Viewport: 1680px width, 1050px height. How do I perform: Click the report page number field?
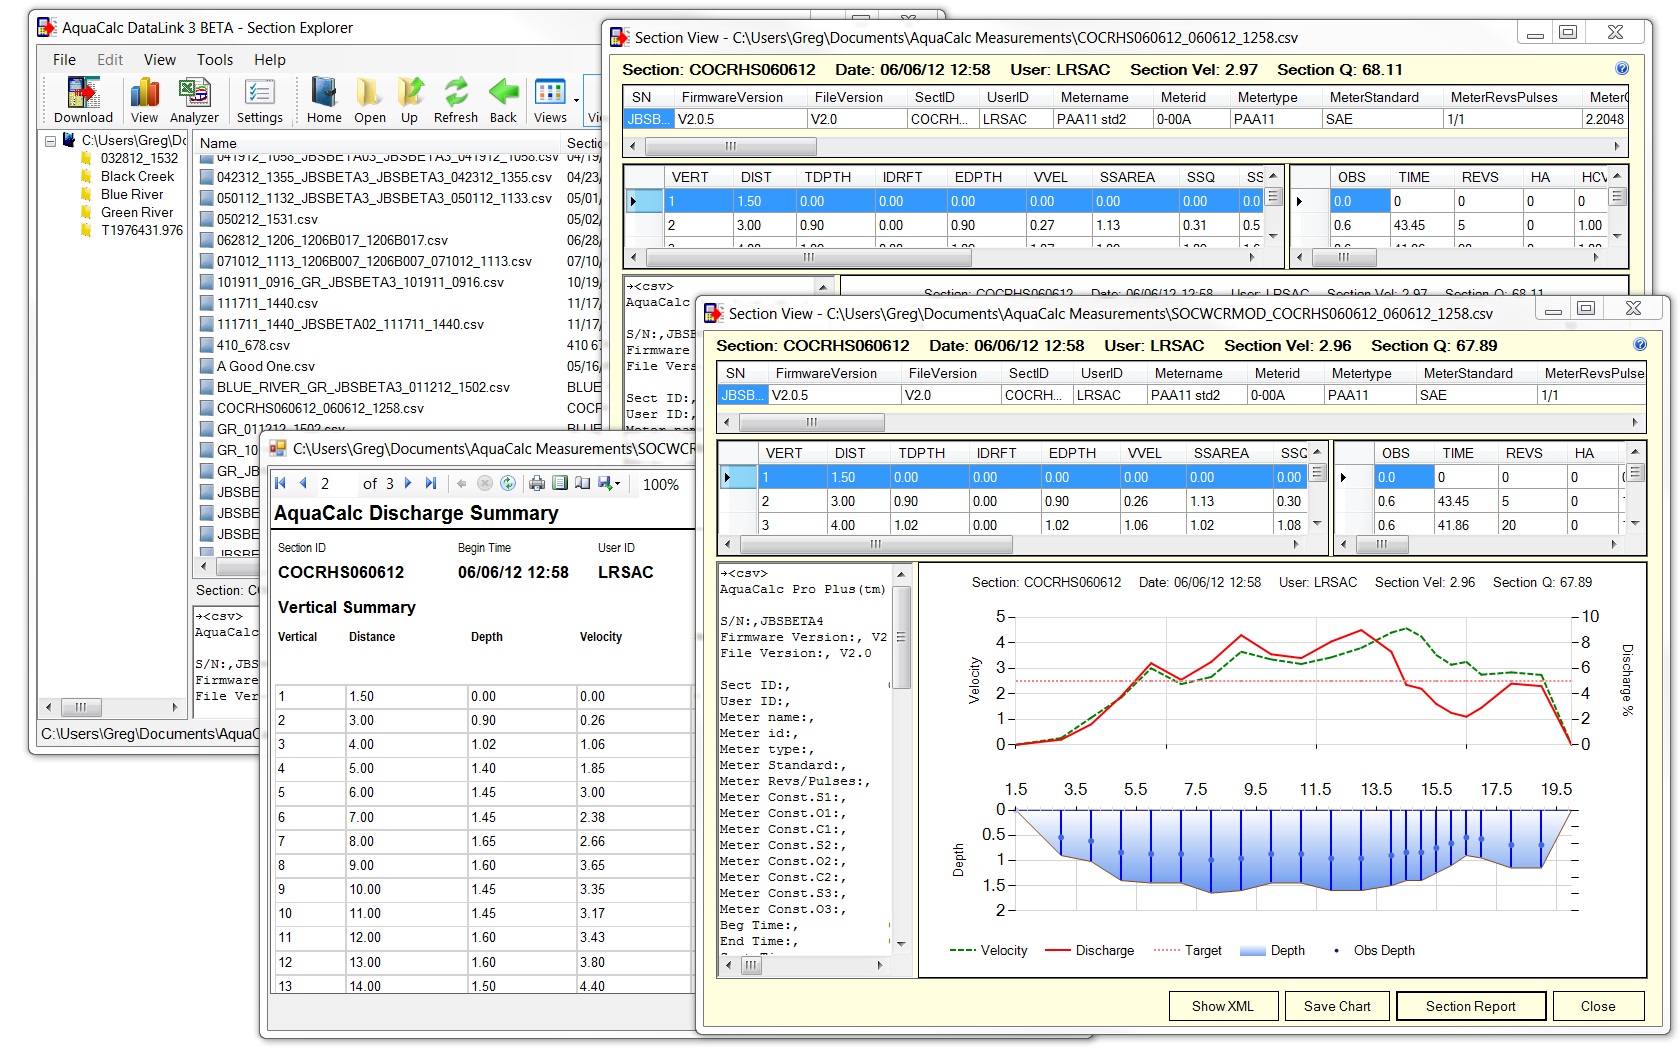coord(335,484)
